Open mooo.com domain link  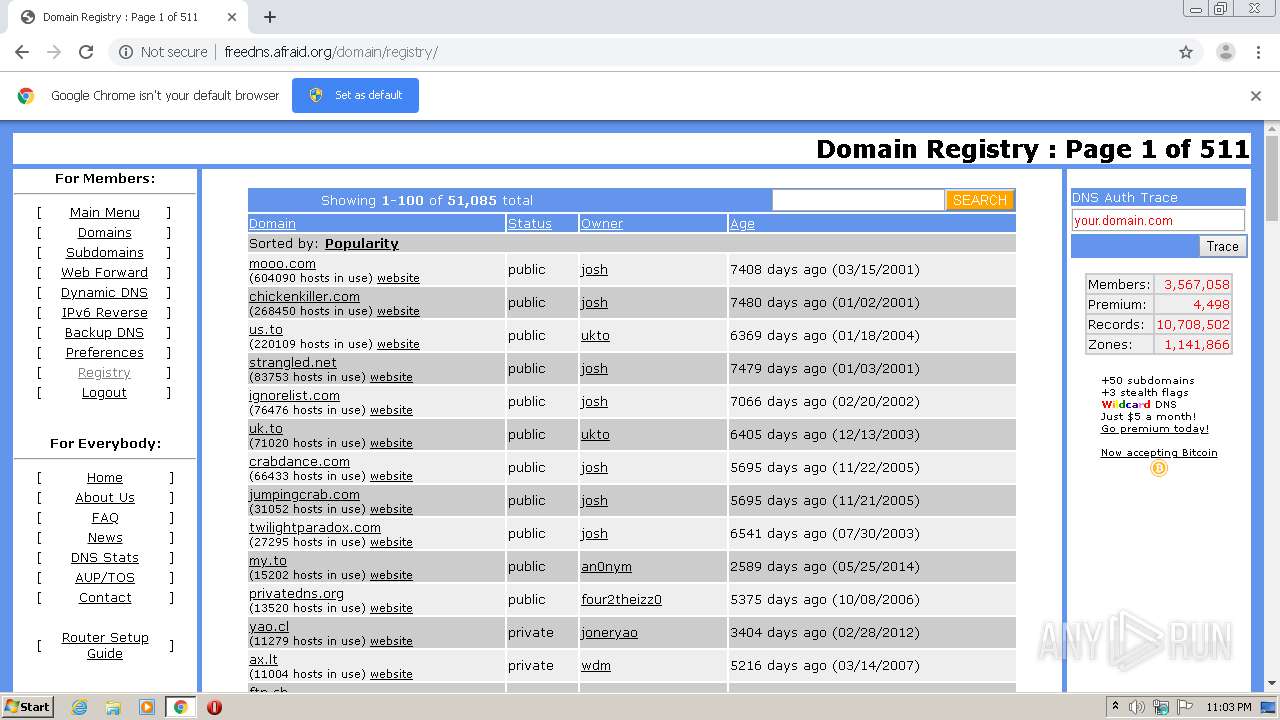click(x=282, y=263)
